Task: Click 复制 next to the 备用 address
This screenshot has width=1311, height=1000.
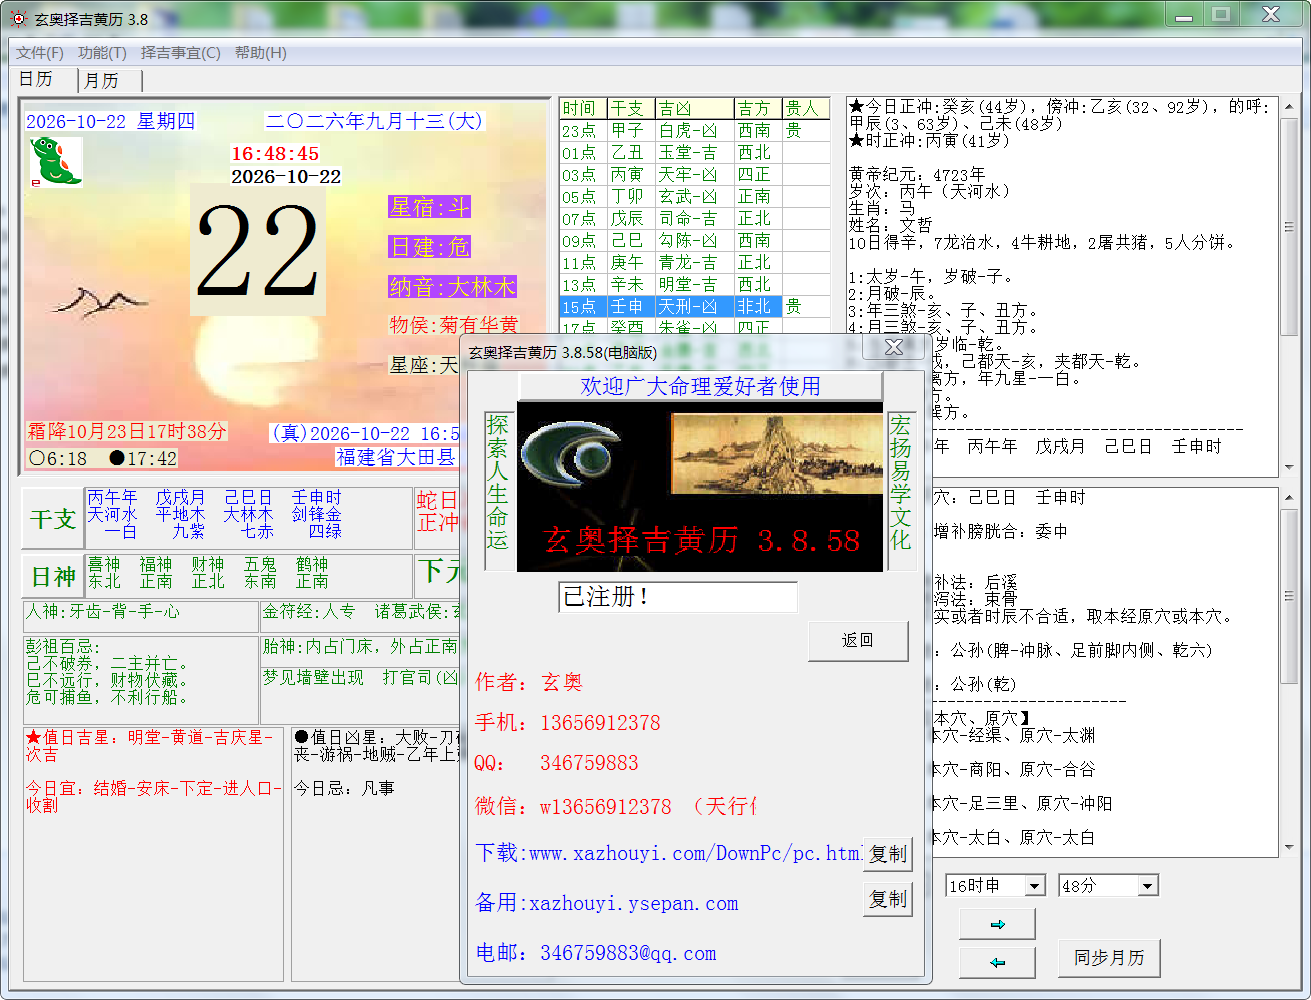Action: click(x=887, y=899)
